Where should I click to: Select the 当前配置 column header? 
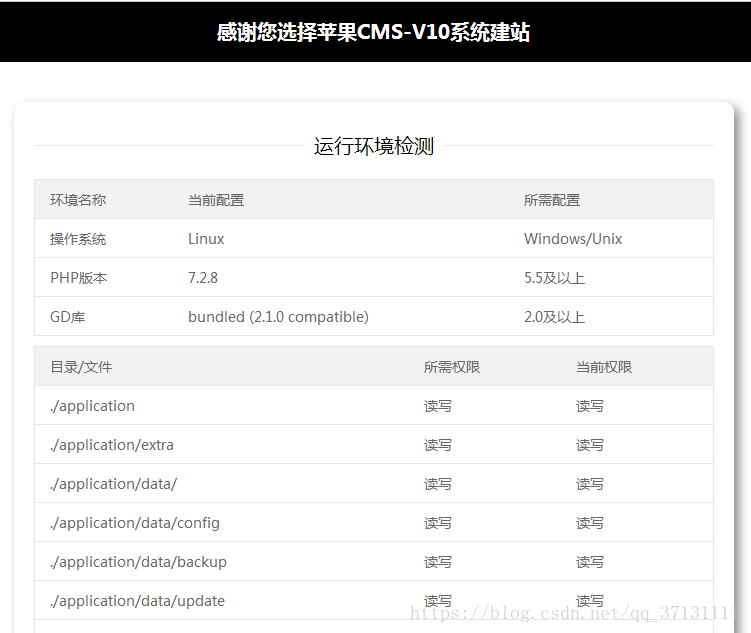216,200
